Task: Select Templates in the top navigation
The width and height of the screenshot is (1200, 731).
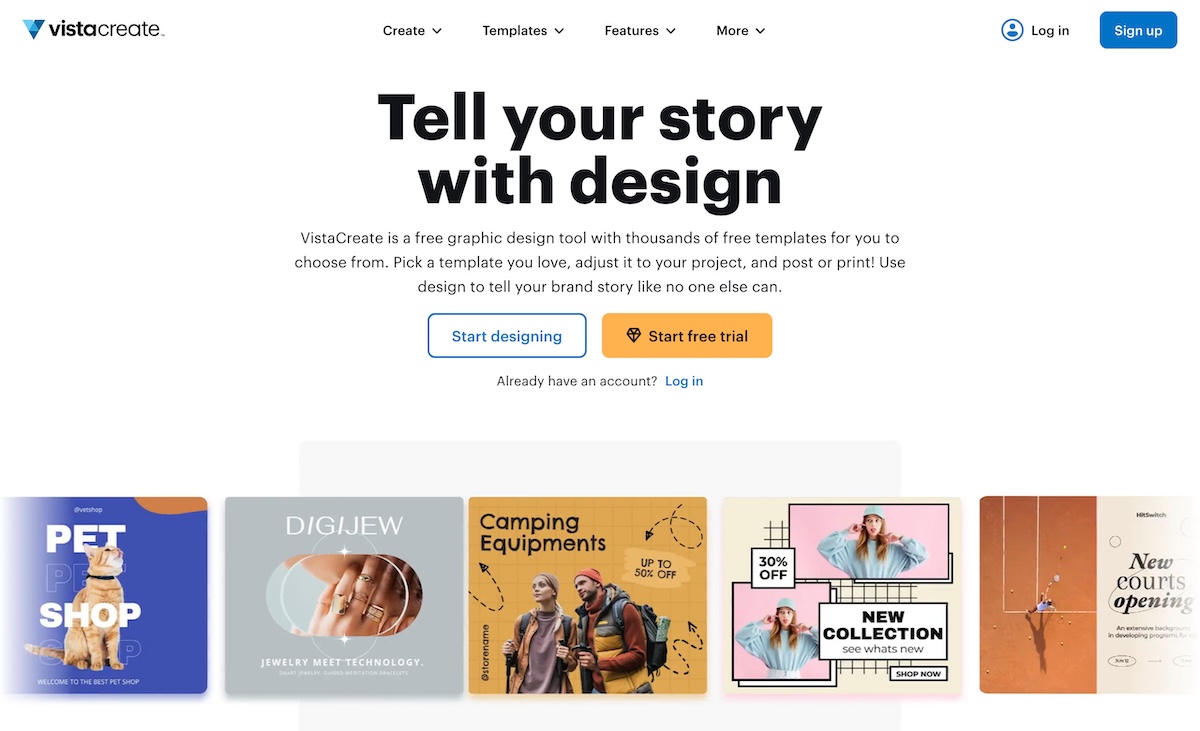Action: 514,30
